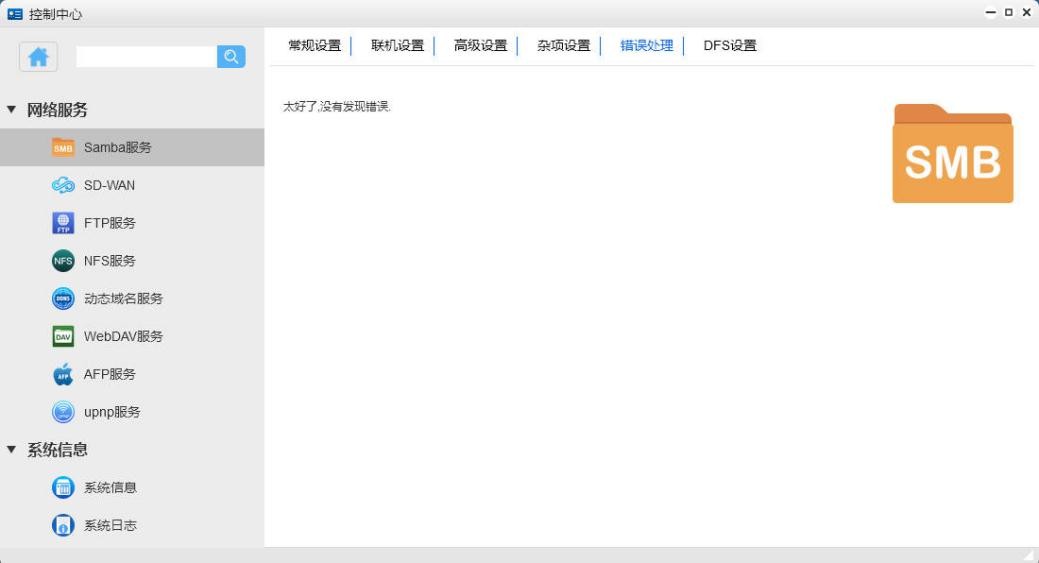This screenshot has height=563, width=1039.
Task: Switch to the 常规设置 tab
Action: click(314, 46)
